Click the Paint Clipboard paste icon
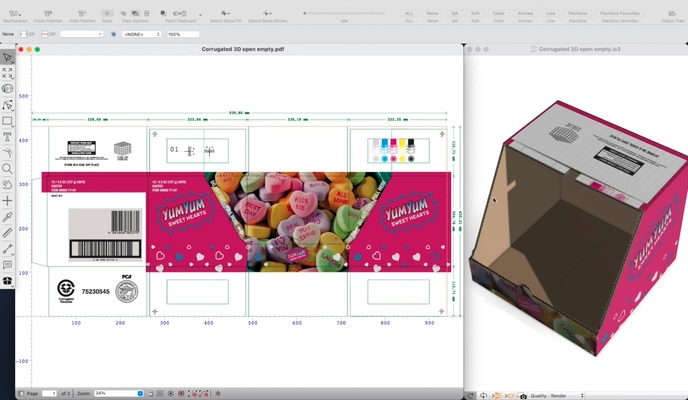The height and width of the screenshot is (400, 688). 180,14
